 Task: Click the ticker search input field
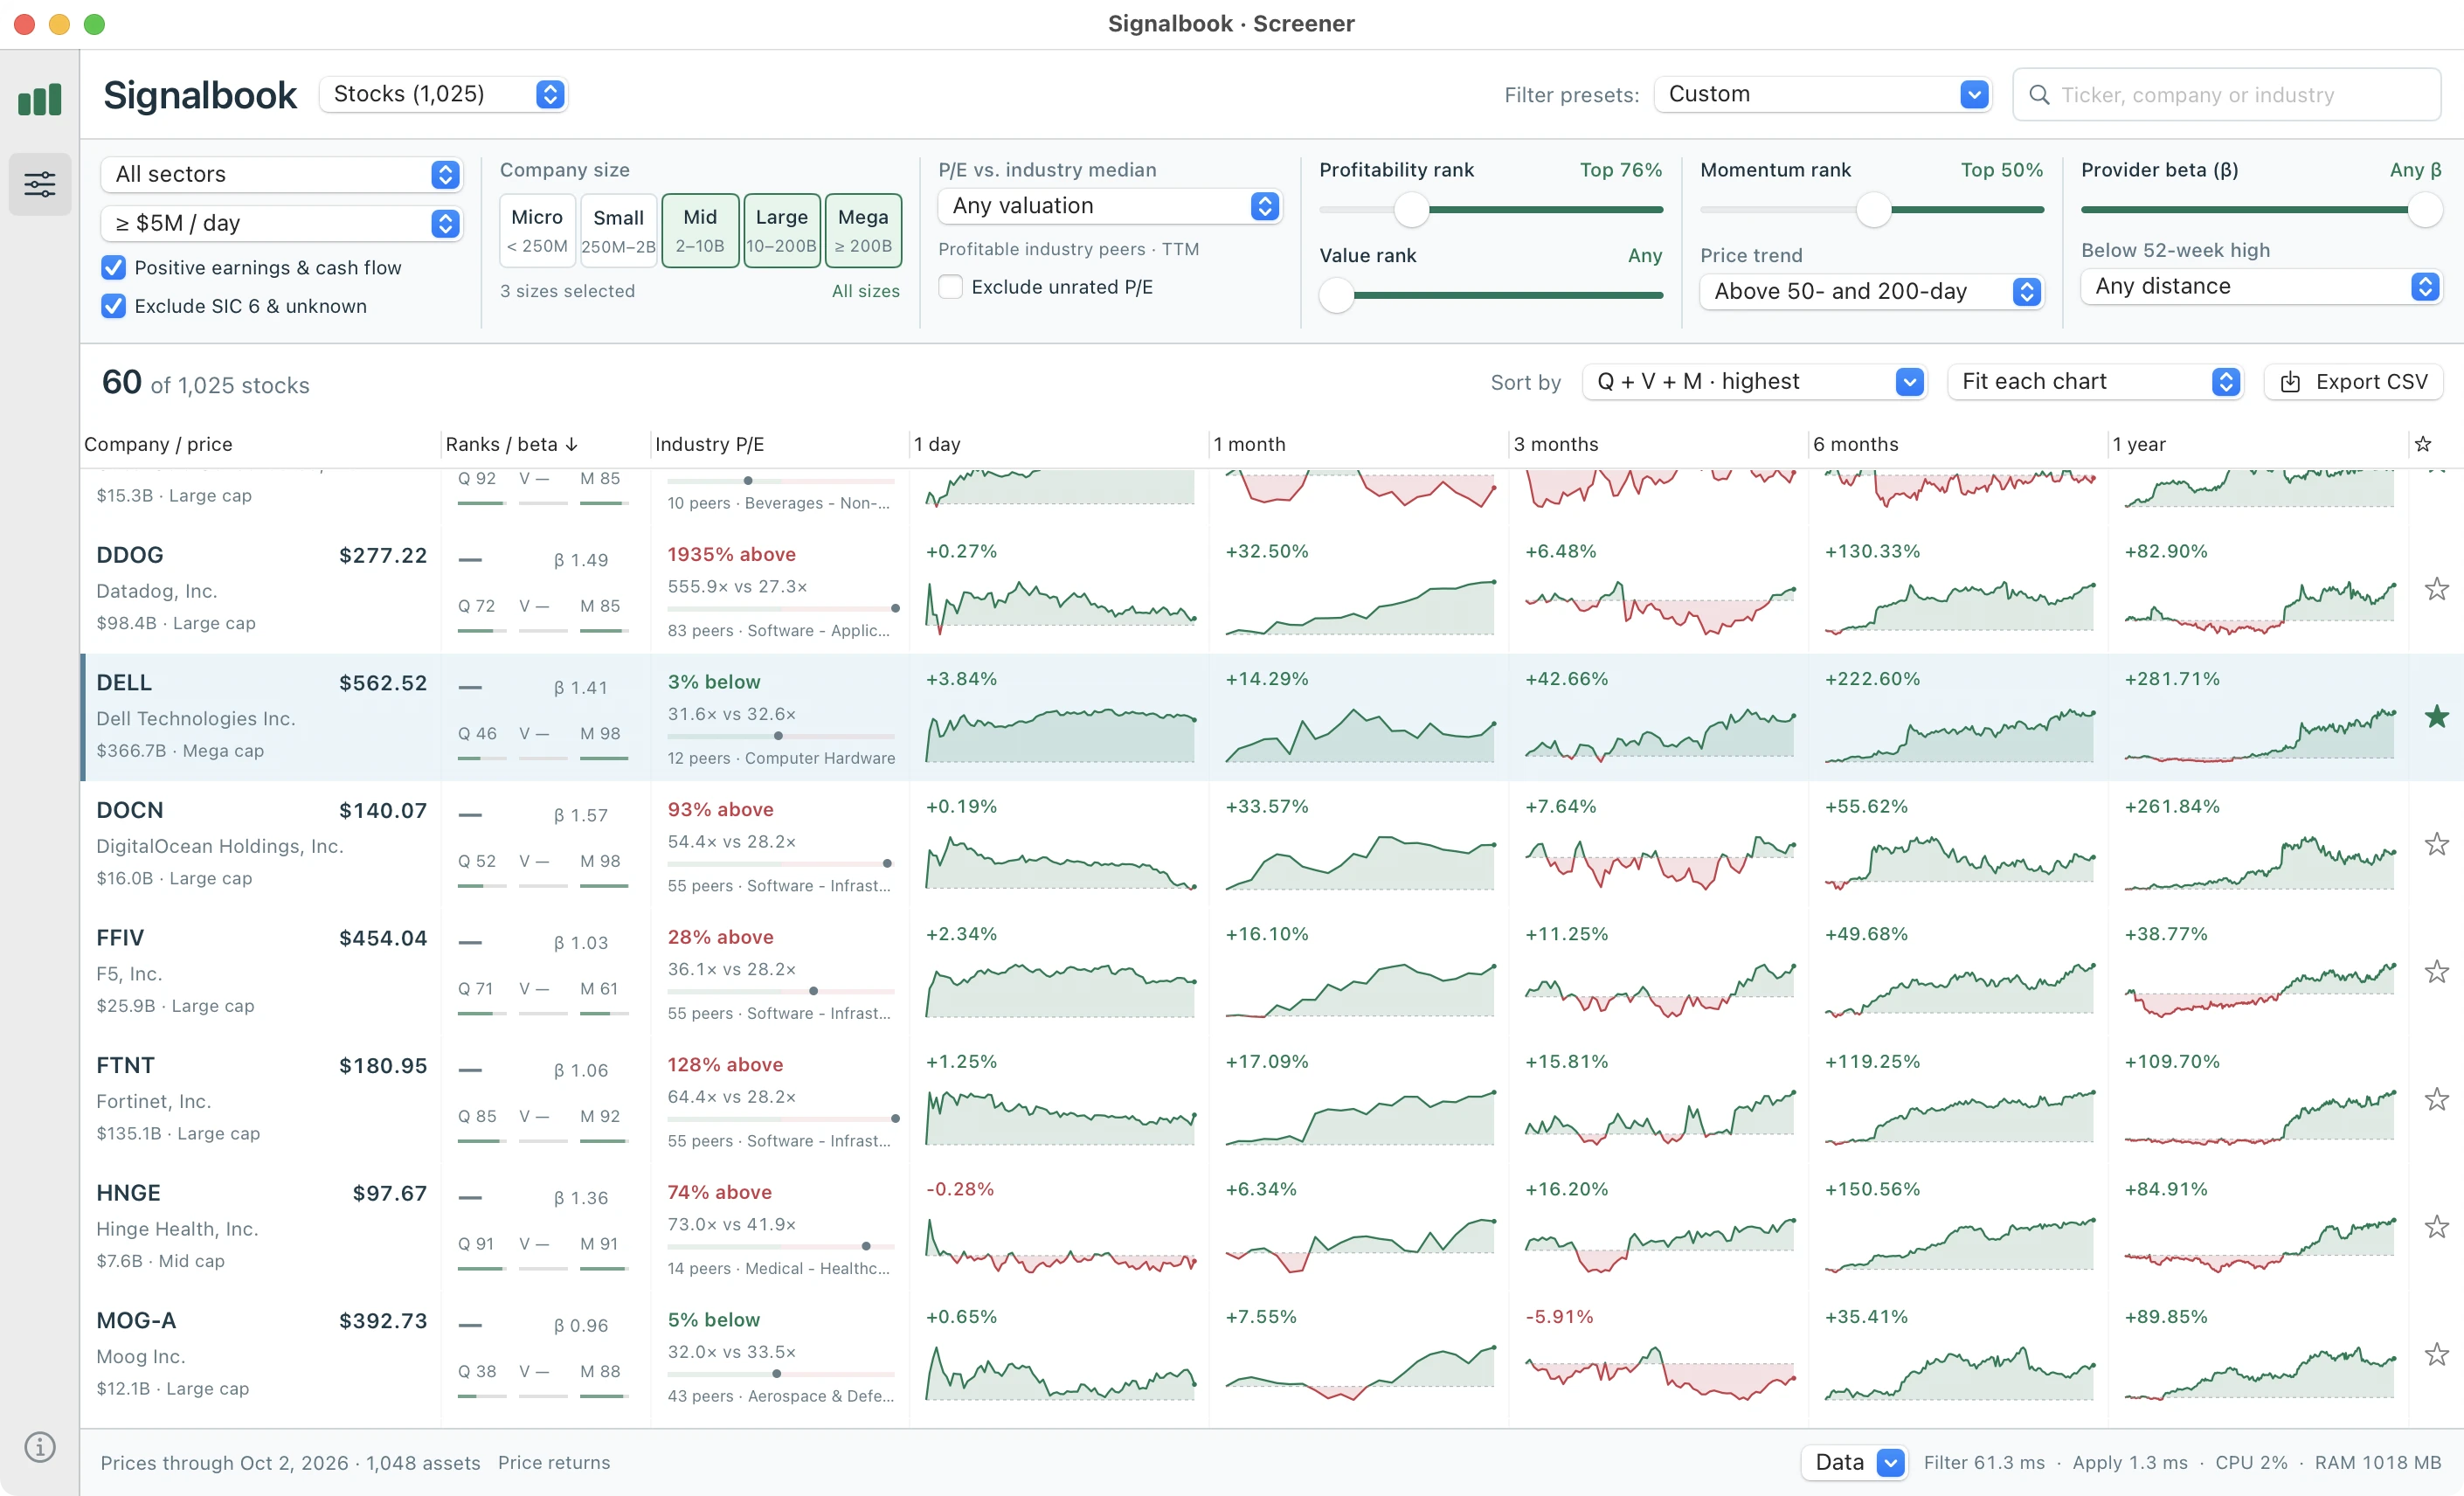tap(2226, 95)
